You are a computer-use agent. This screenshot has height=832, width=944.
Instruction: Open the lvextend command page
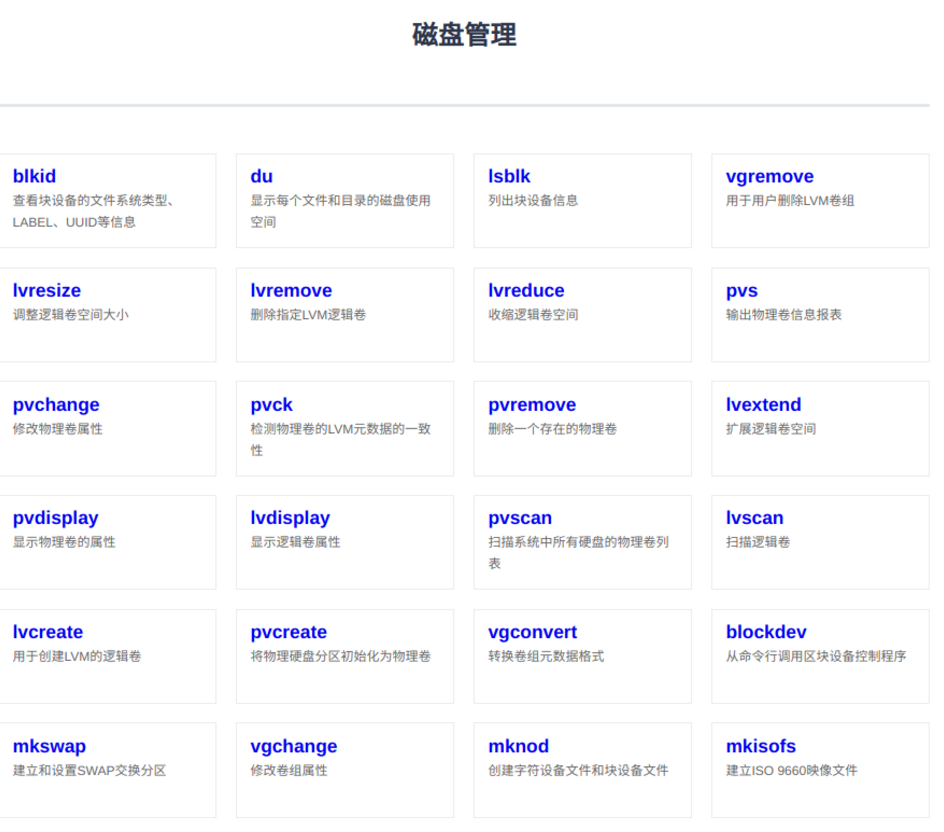click(x=764, y=405)
